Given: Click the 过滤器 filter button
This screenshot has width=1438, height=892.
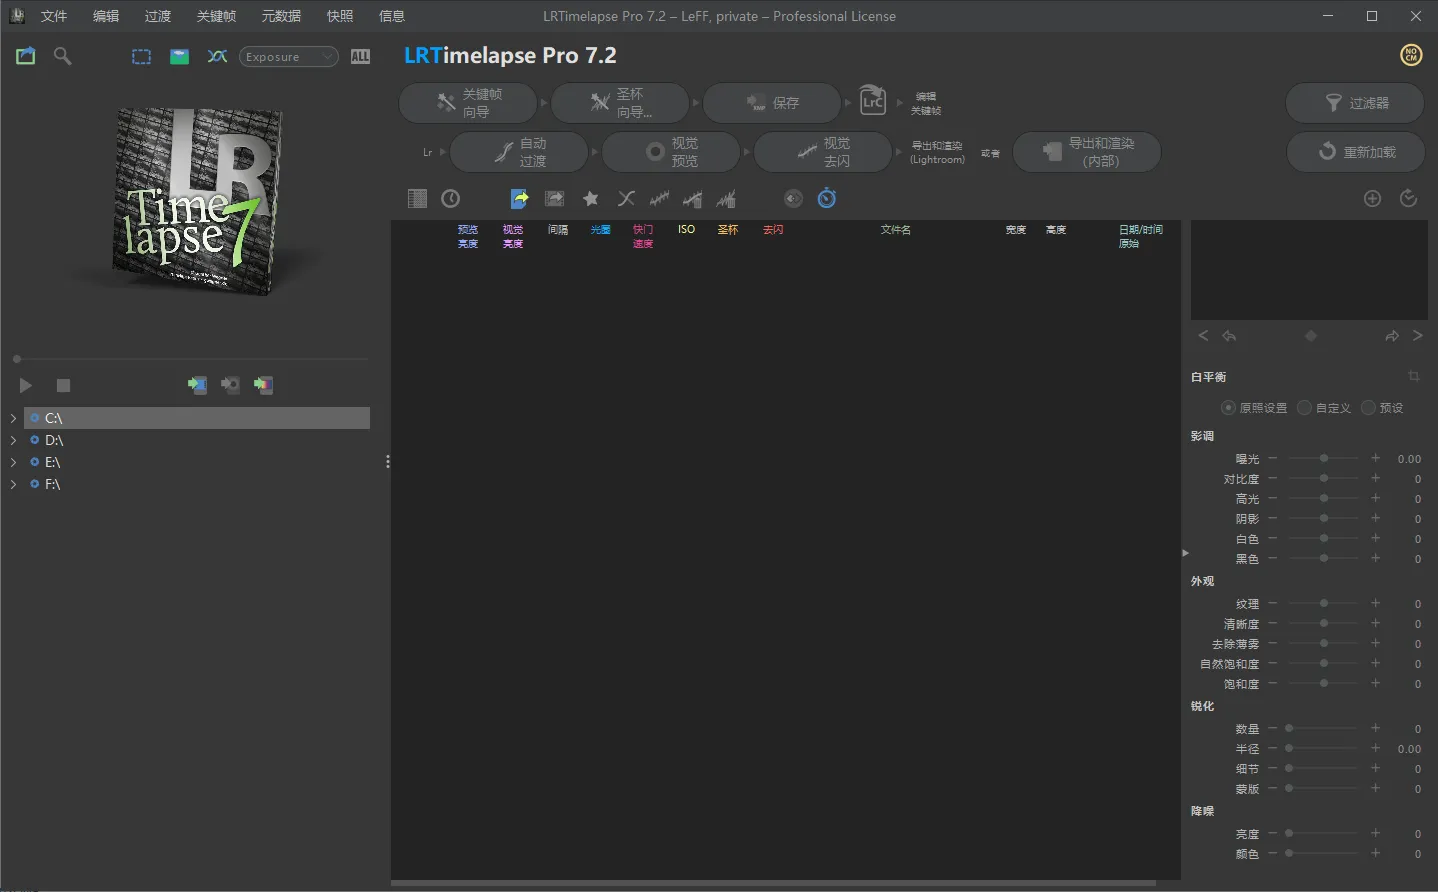Looking at the screenshot, I should (x=1355, y=103).
